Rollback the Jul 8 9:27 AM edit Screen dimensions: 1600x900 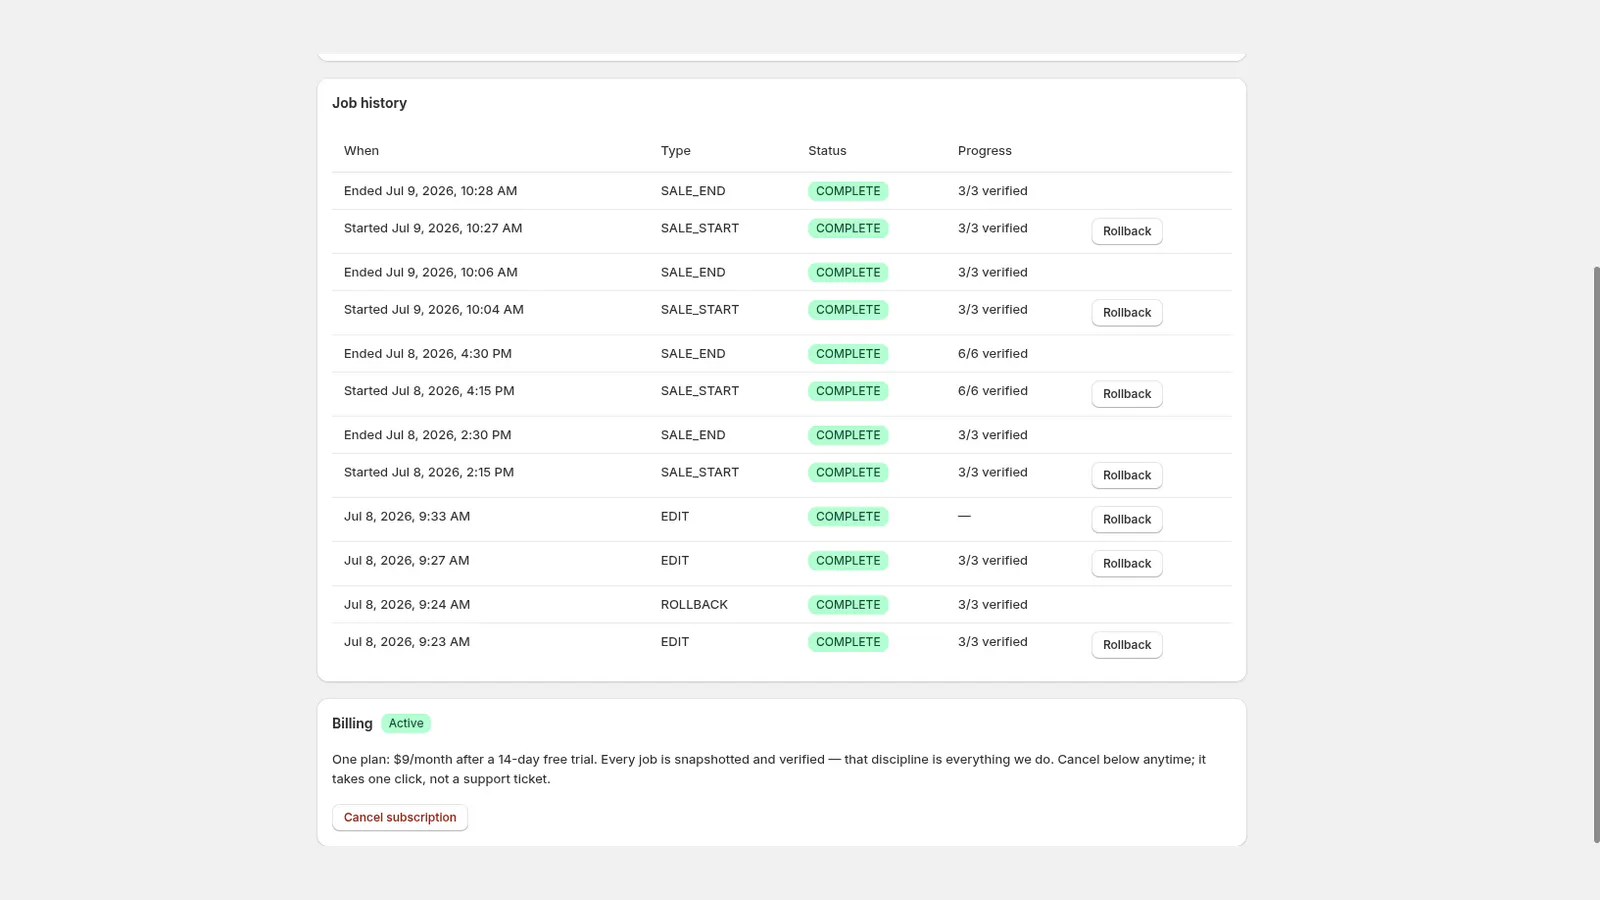click(1126, 564)
